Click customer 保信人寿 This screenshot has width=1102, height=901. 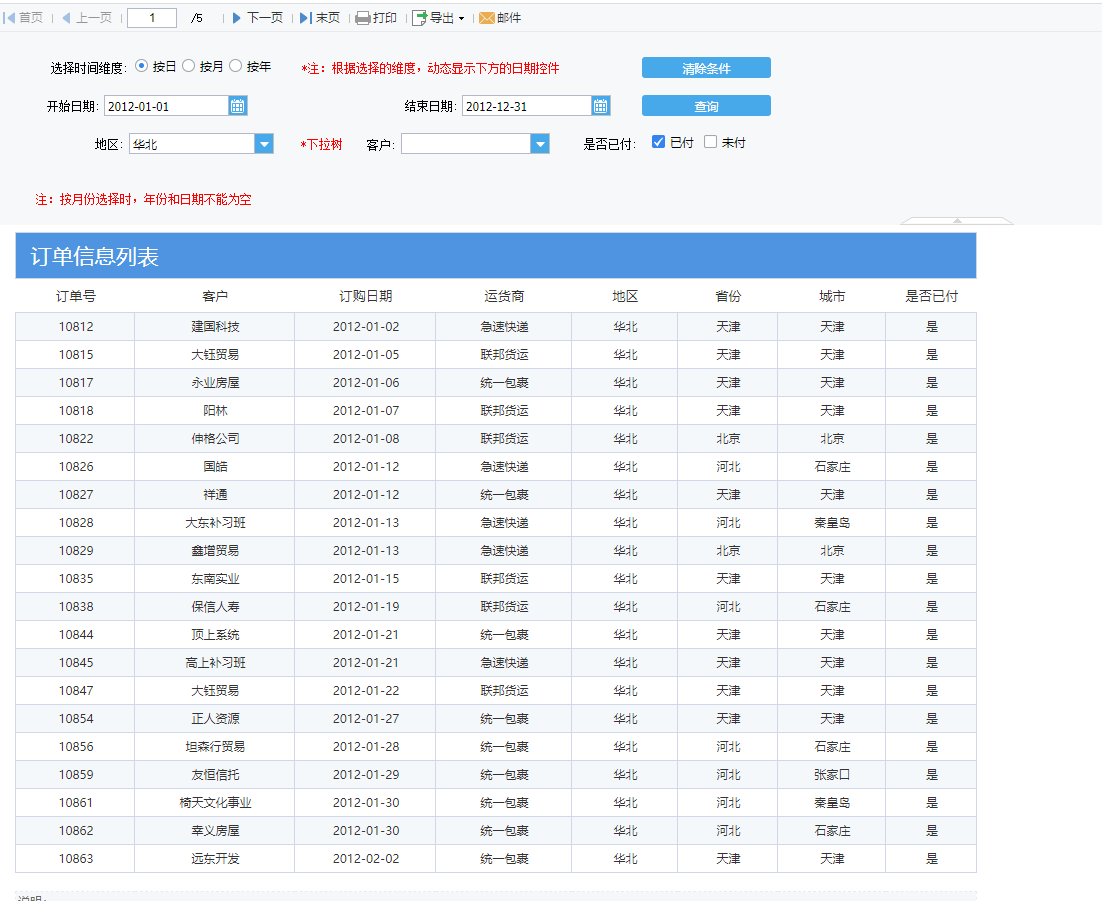tap(215, 607)
